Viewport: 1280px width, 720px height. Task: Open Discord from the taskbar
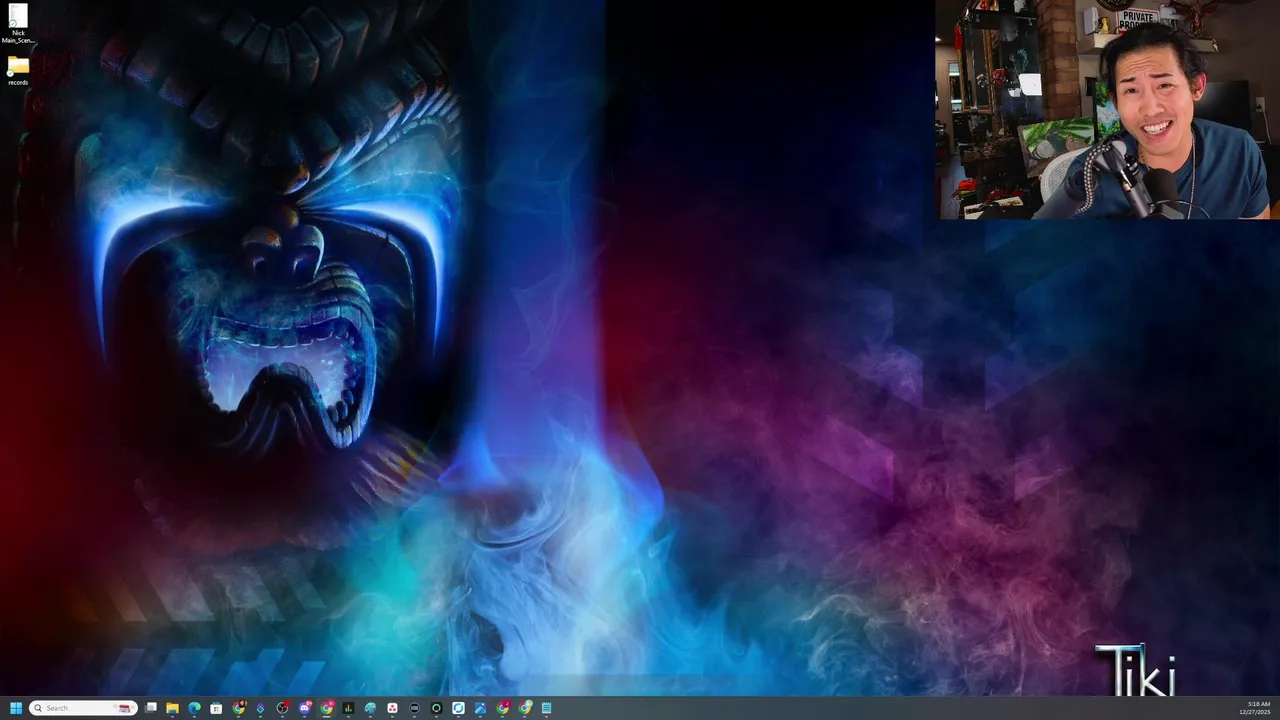pyautogui.click(x=305, y=708)
